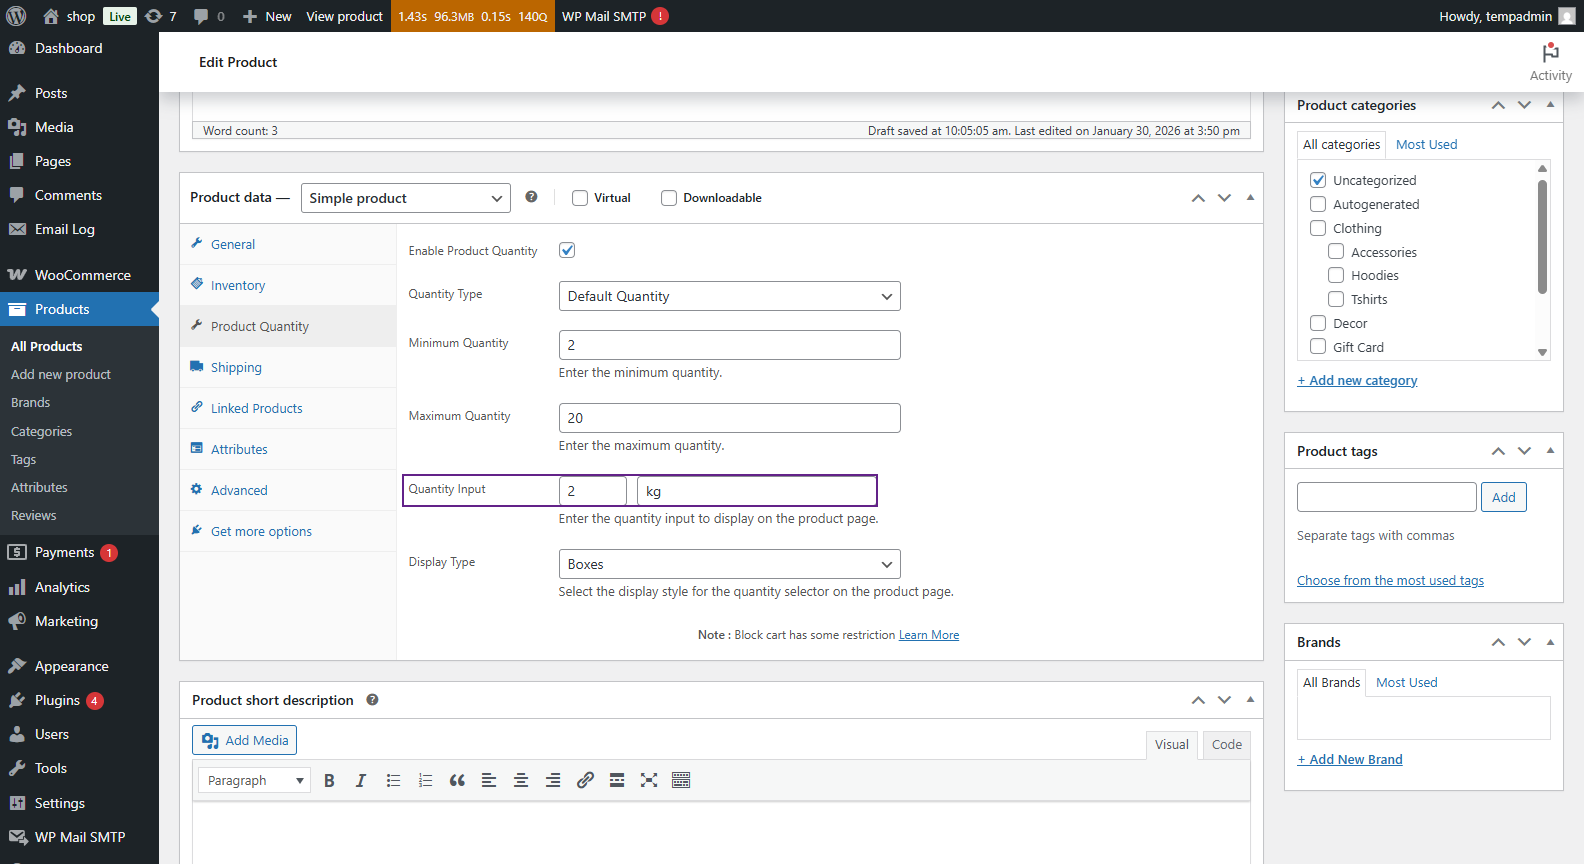Insert a blockquote in the editor
Viewport: 1584px width, 864px height.
click(457, 781)
